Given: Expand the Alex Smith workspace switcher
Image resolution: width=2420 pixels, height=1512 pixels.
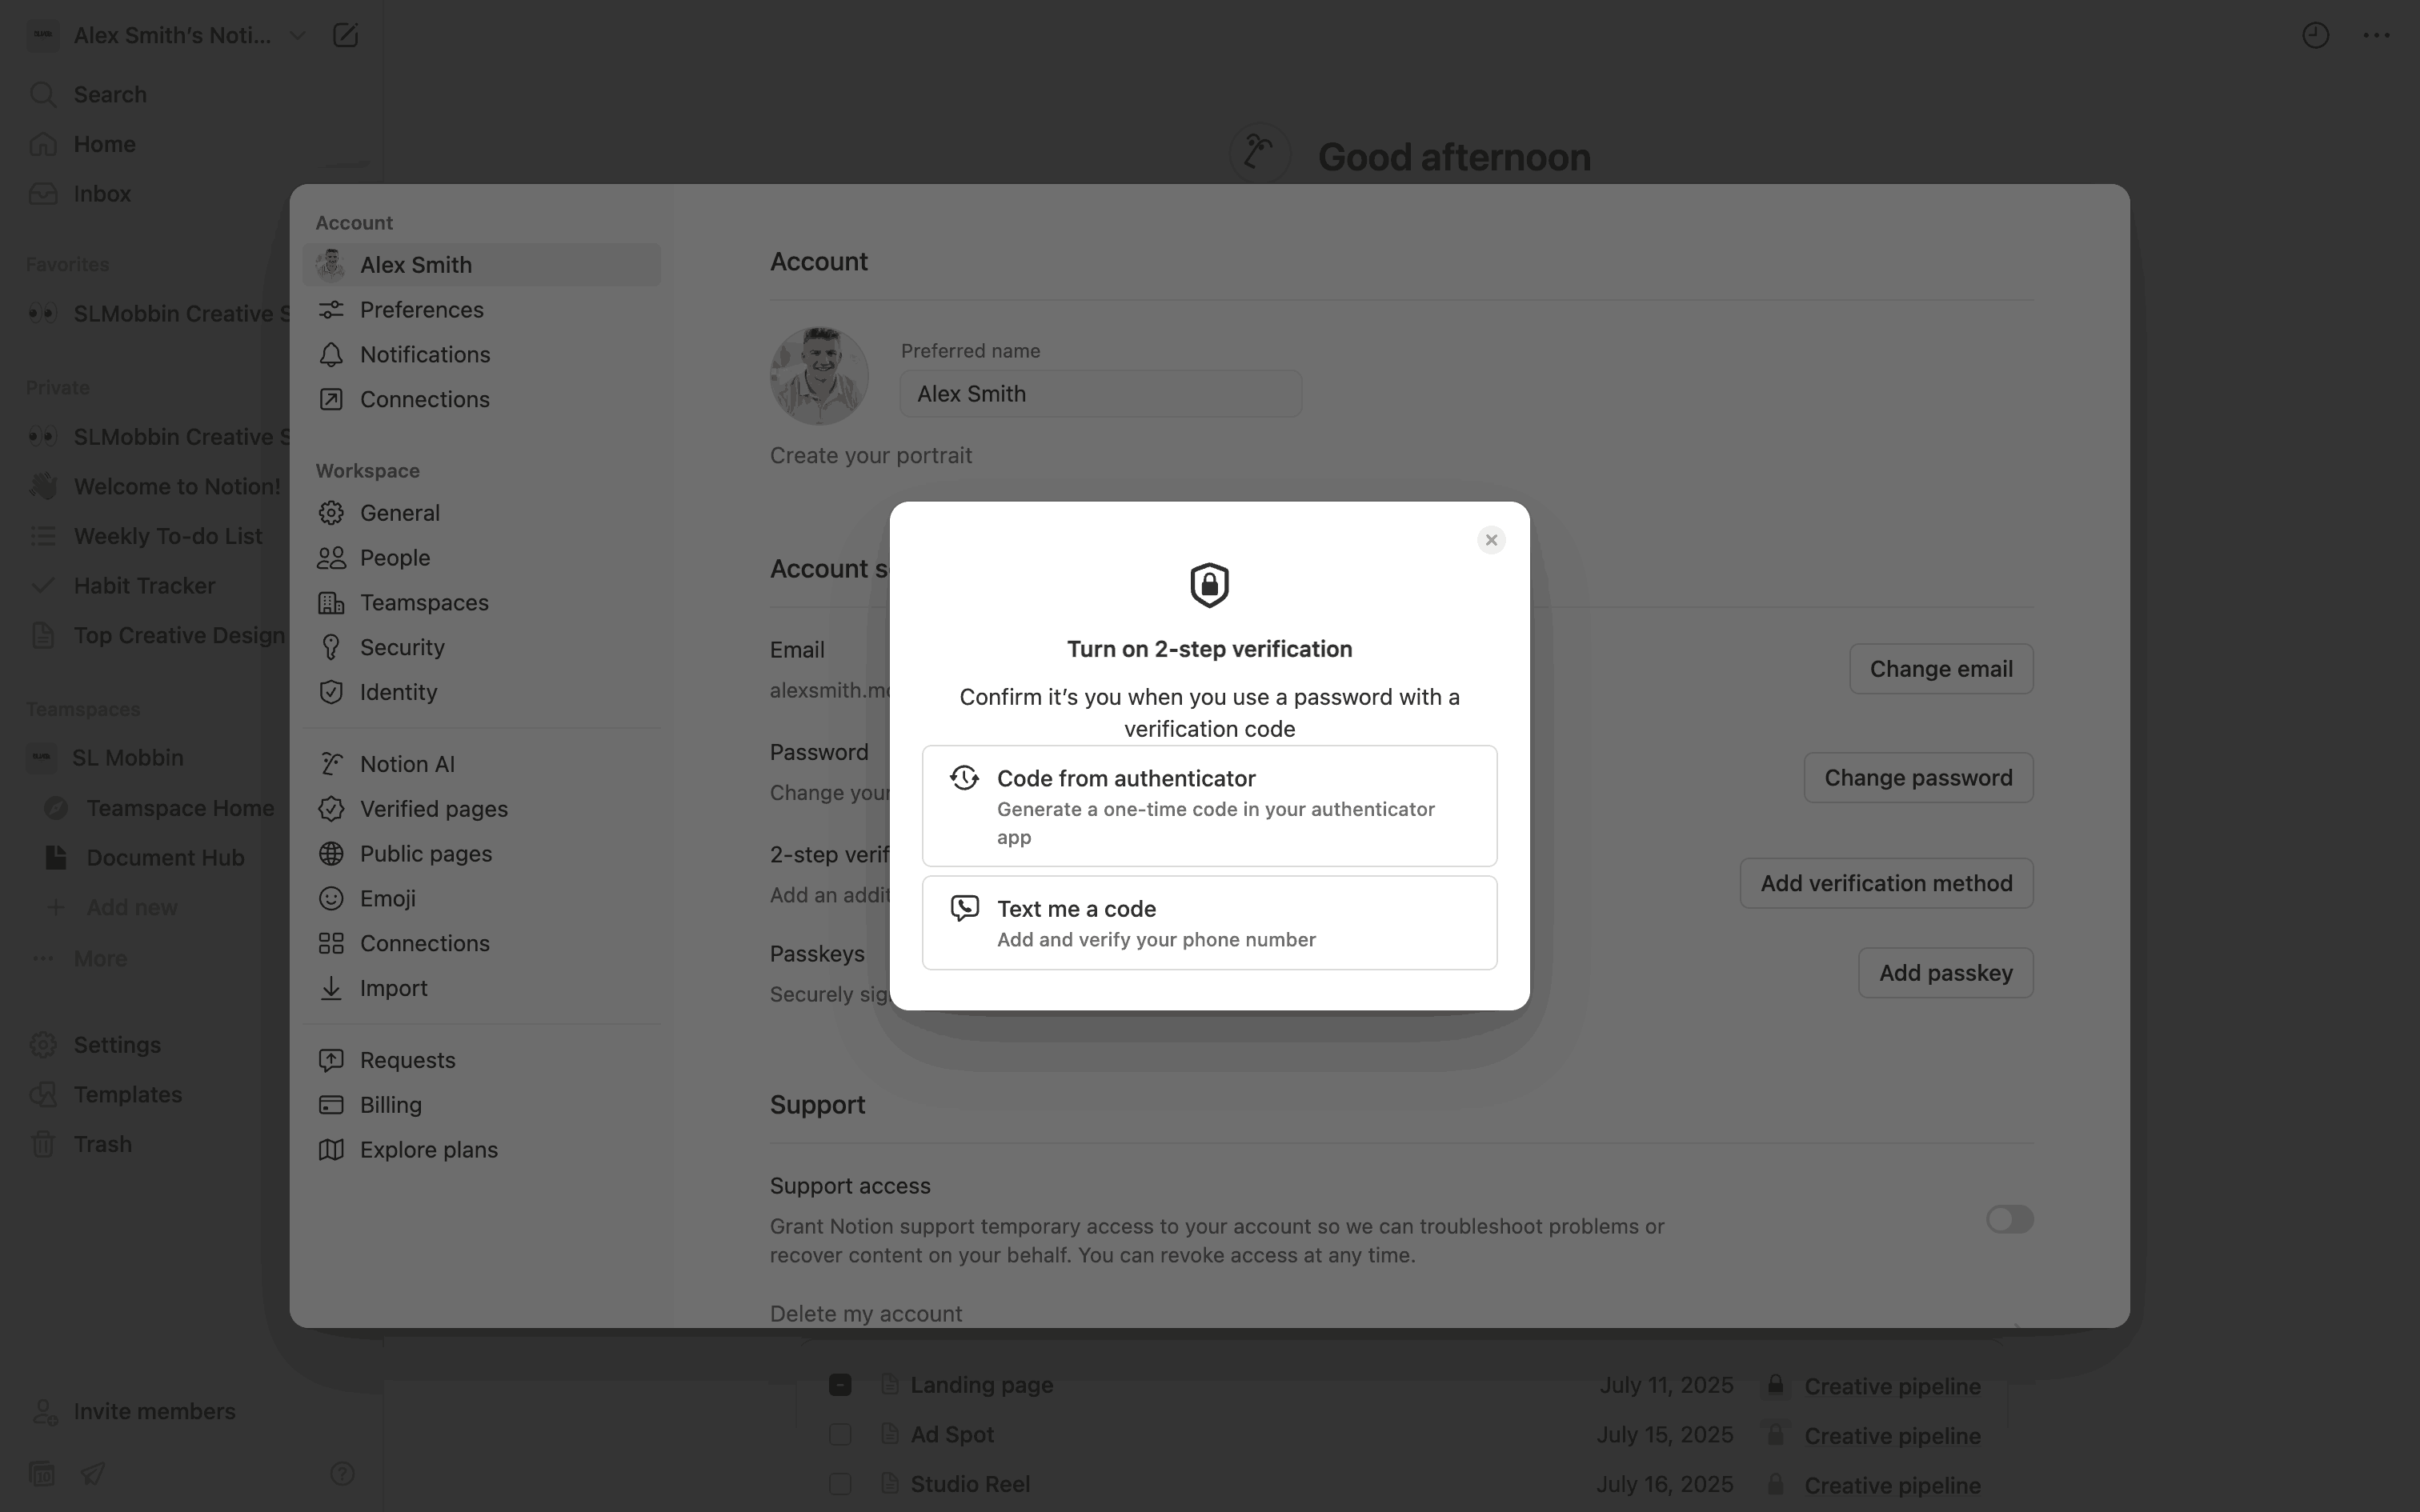Looking at the screenshot, I should [x=297, y=36].
